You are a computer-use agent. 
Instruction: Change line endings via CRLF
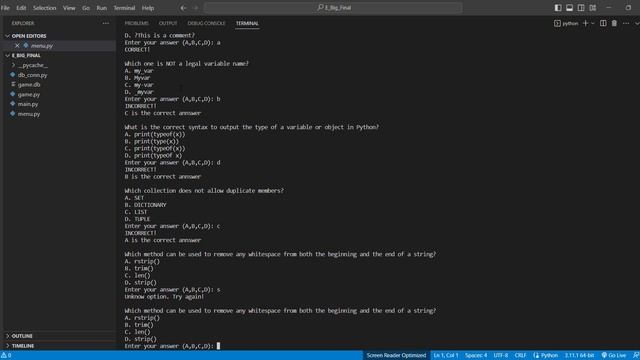pos(520,356)
